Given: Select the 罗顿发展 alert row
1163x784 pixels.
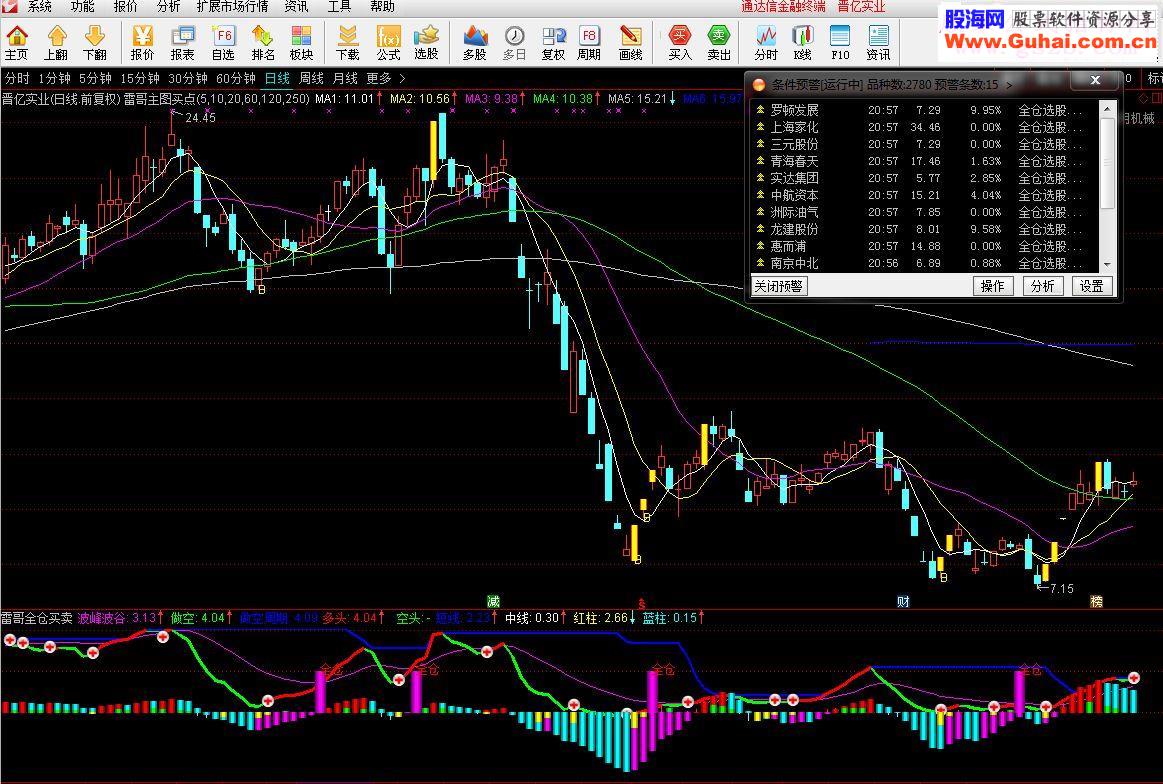Looking at the screenshot, I should coord(926,111).
